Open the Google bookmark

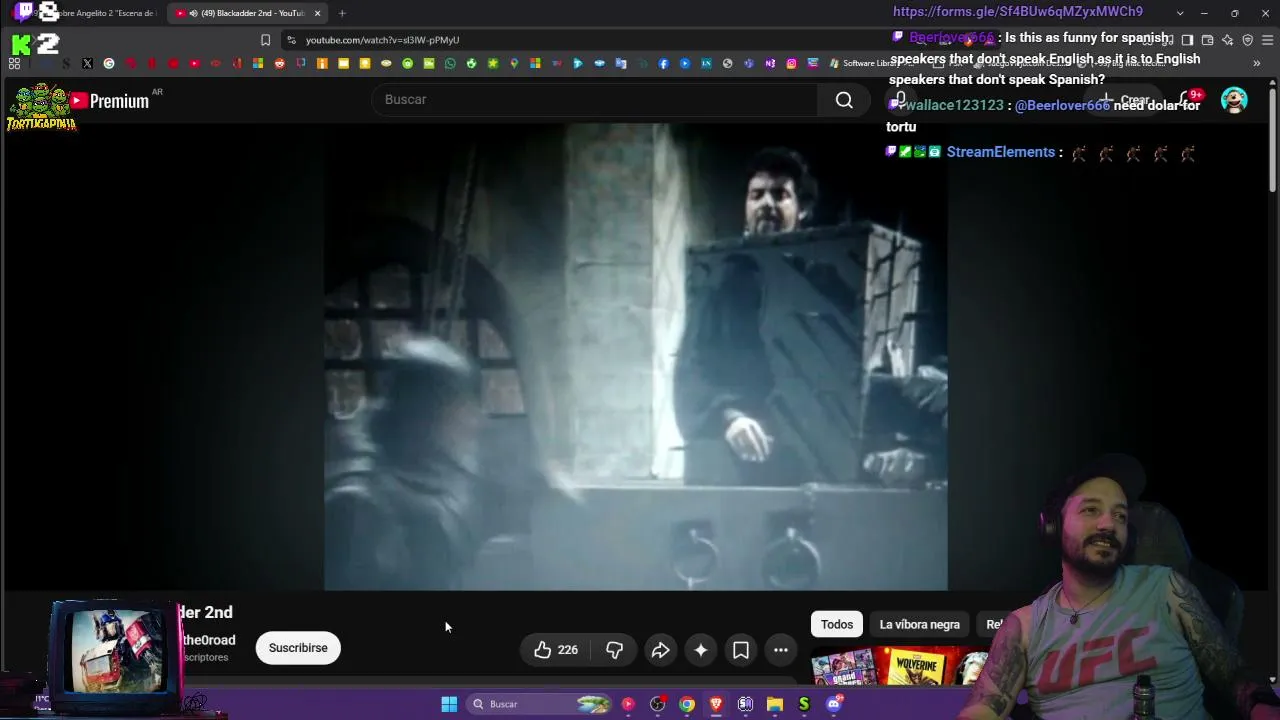[x=109, y=64]
